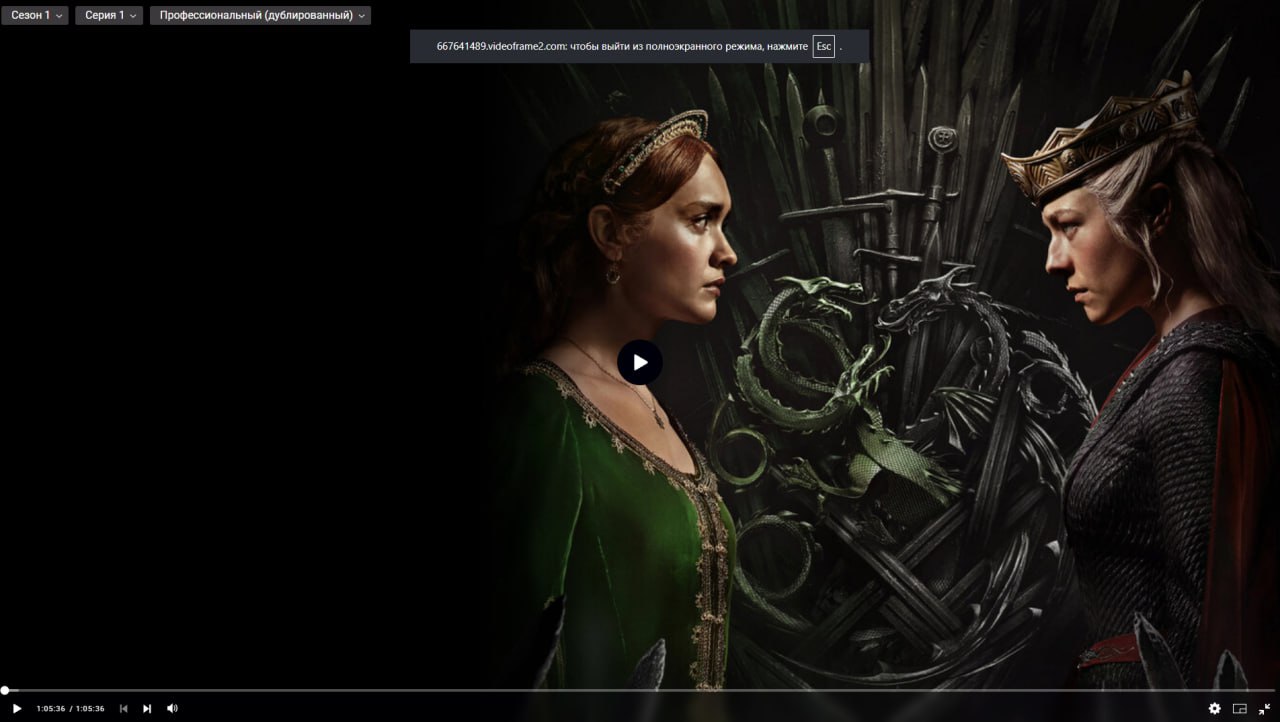Open the Серия 1 episode dropdown
This screenshot has width=1280, height=722.
click(109, 15)
